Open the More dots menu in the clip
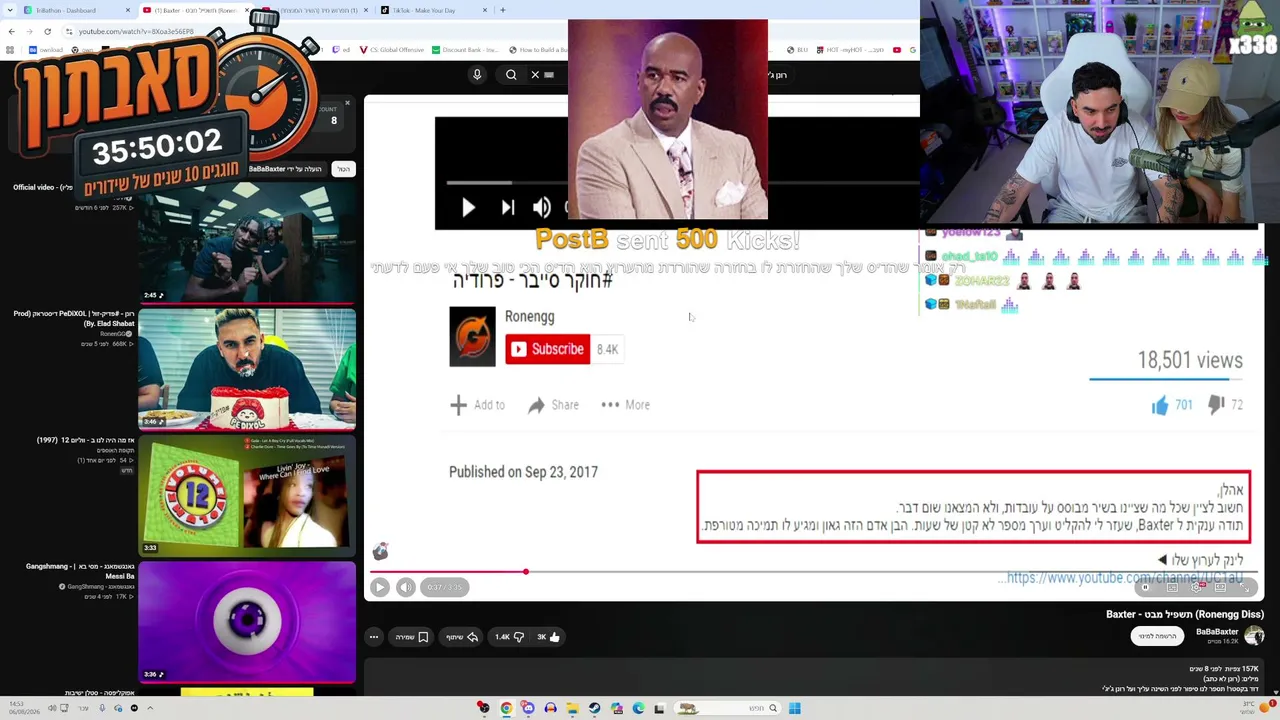 tap(610, 405)
